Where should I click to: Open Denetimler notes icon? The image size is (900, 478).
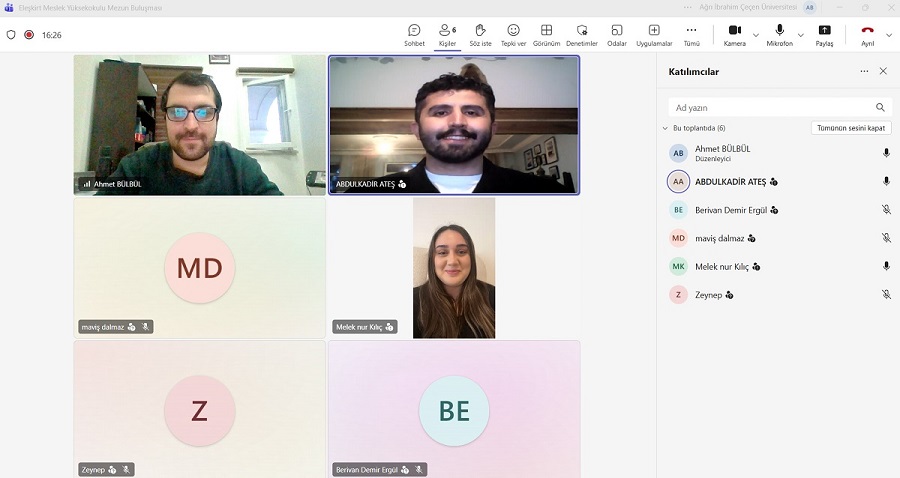[581, 35]
